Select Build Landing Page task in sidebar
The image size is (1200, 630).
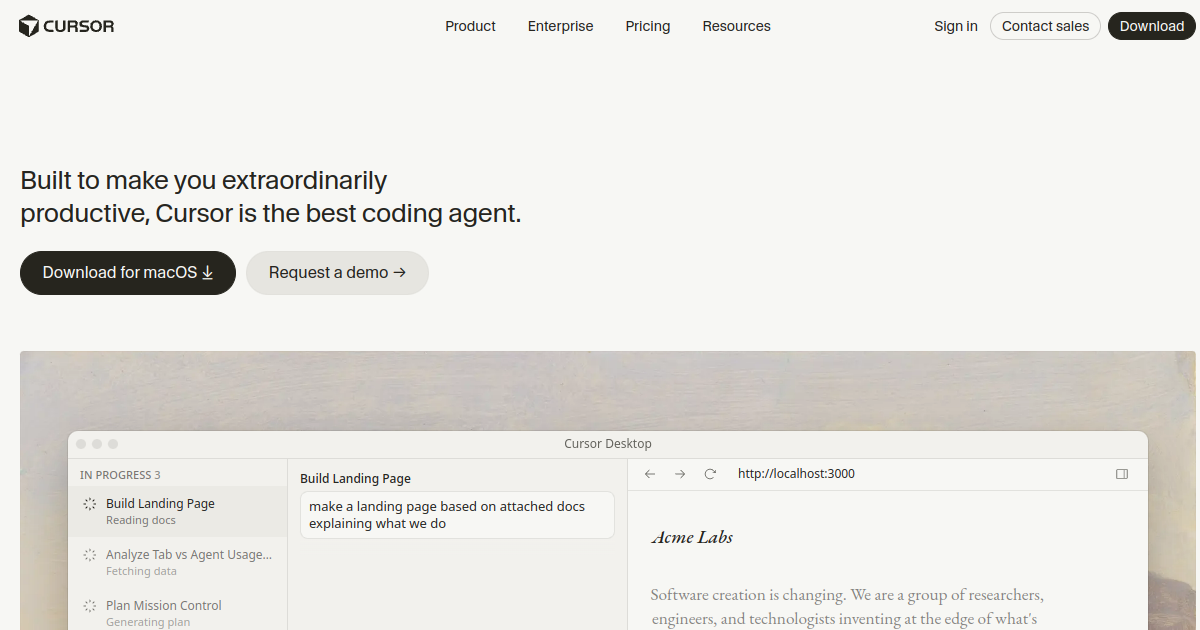click(x=178, y=511)
